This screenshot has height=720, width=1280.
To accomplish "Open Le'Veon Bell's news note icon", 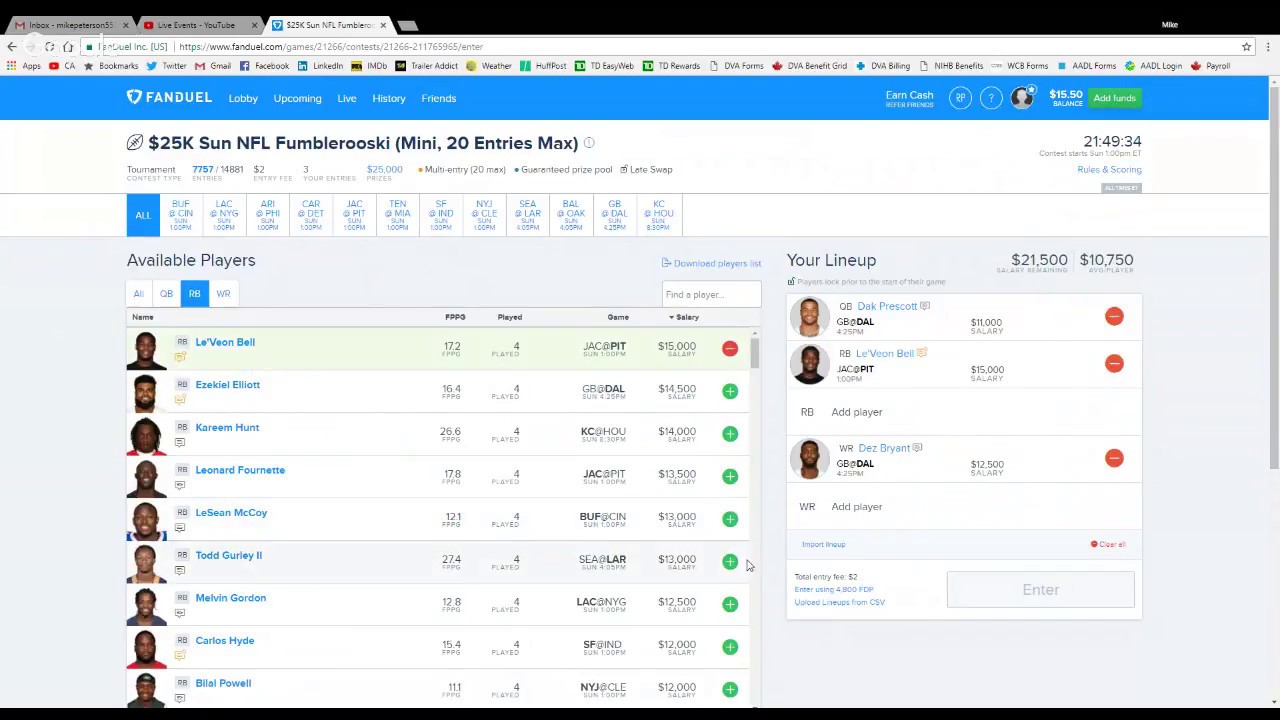I will (180, 357).
